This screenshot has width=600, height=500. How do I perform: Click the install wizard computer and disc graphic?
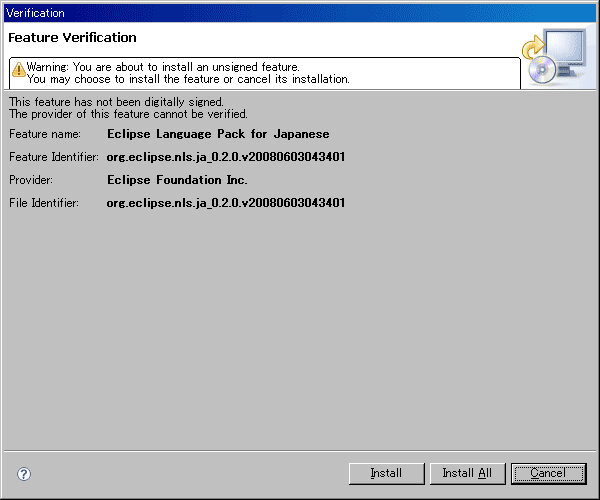(555, 56)
